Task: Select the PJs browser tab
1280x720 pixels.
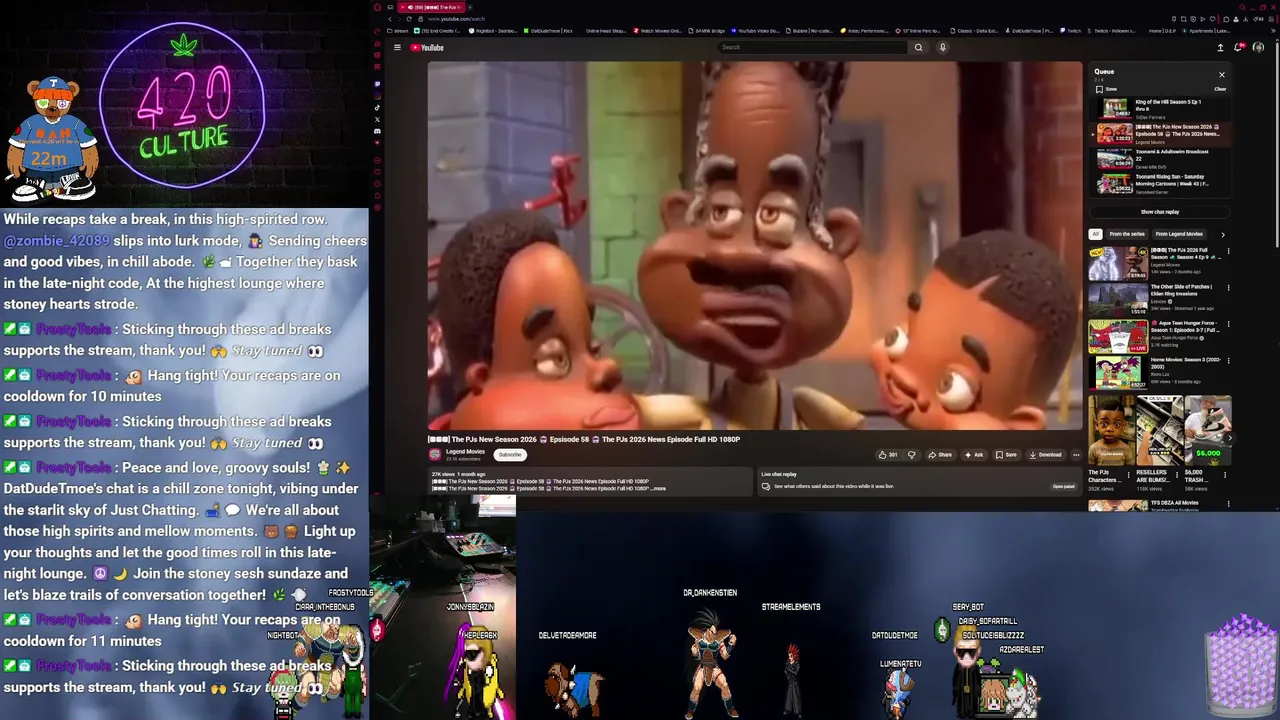Action: 430,7
